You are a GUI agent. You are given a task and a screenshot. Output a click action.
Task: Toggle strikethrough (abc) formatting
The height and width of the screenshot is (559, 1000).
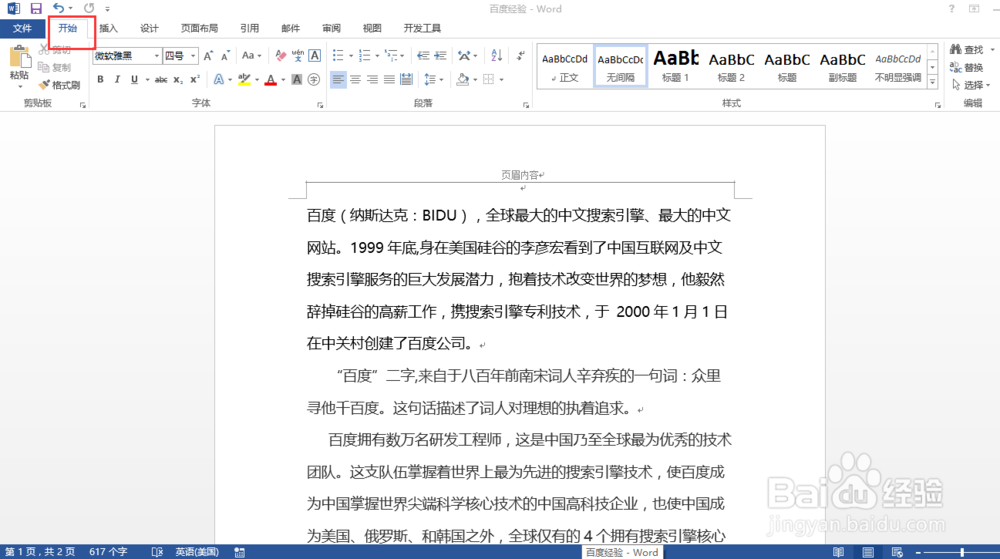coord(161,80)
